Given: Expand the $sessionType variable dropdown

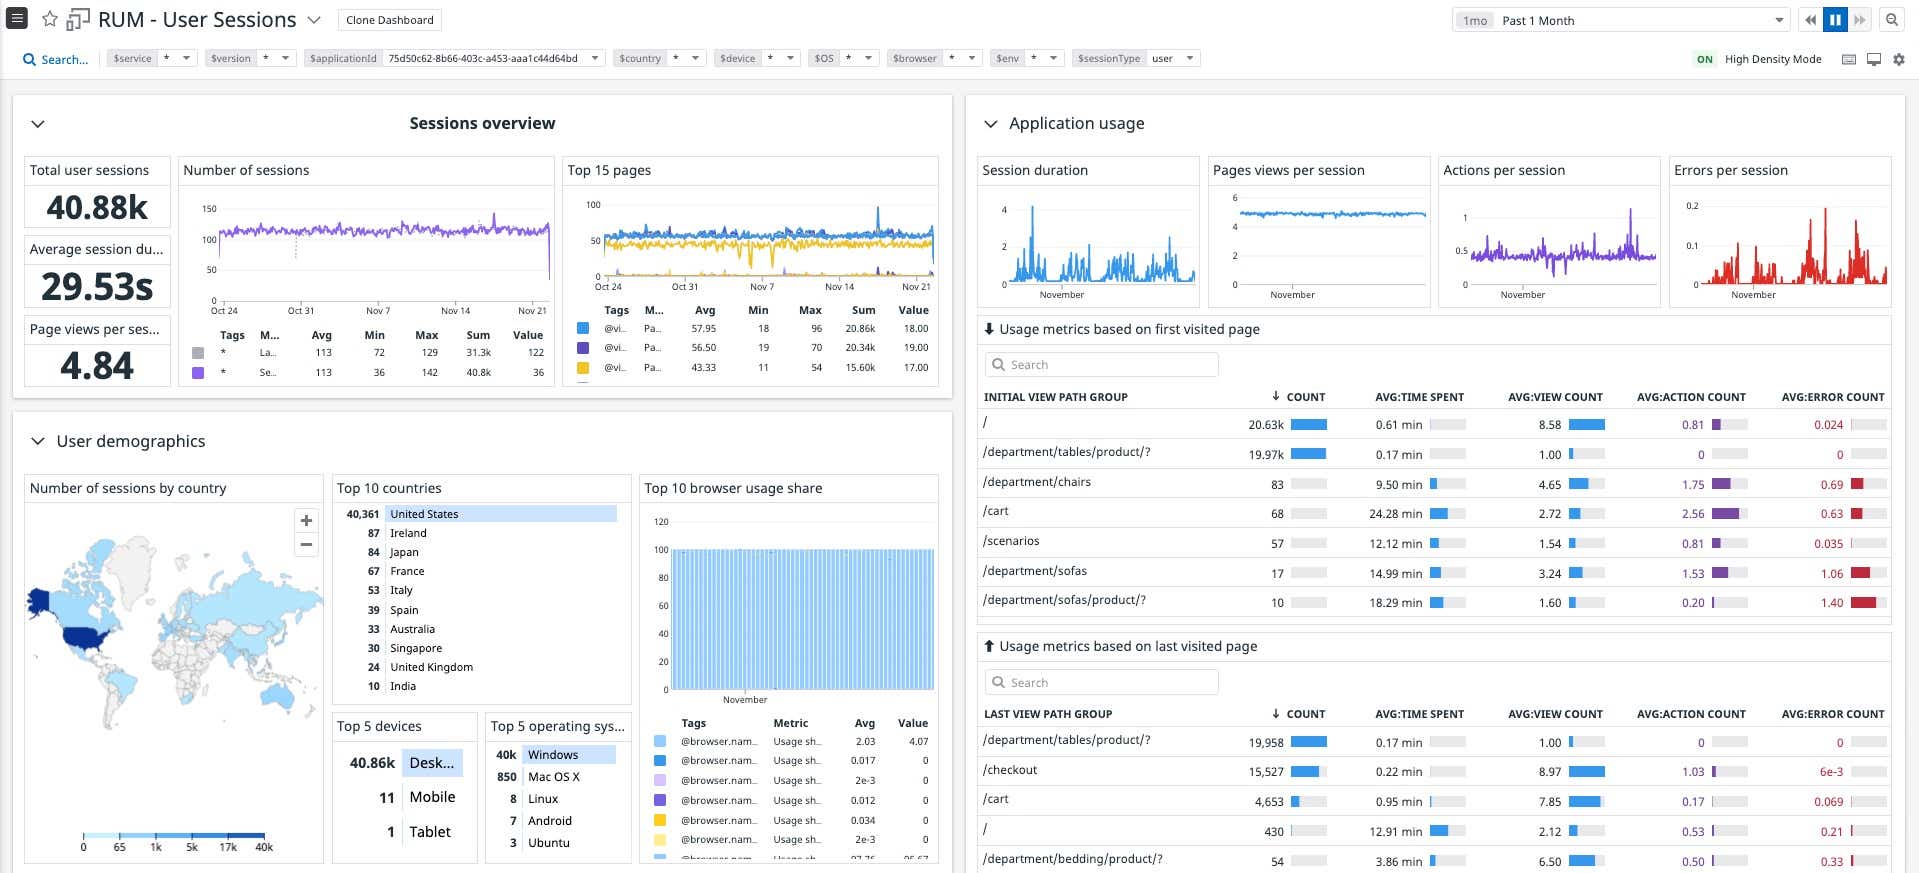Looking at the screenshot, I should [x=1189, y=58].
